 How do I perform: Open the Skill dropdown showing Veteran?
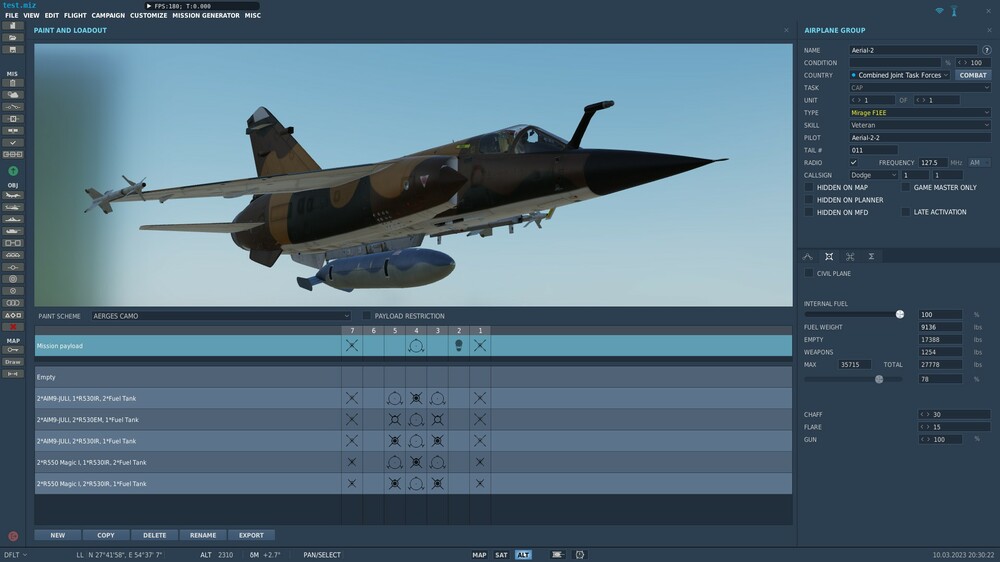919,125
